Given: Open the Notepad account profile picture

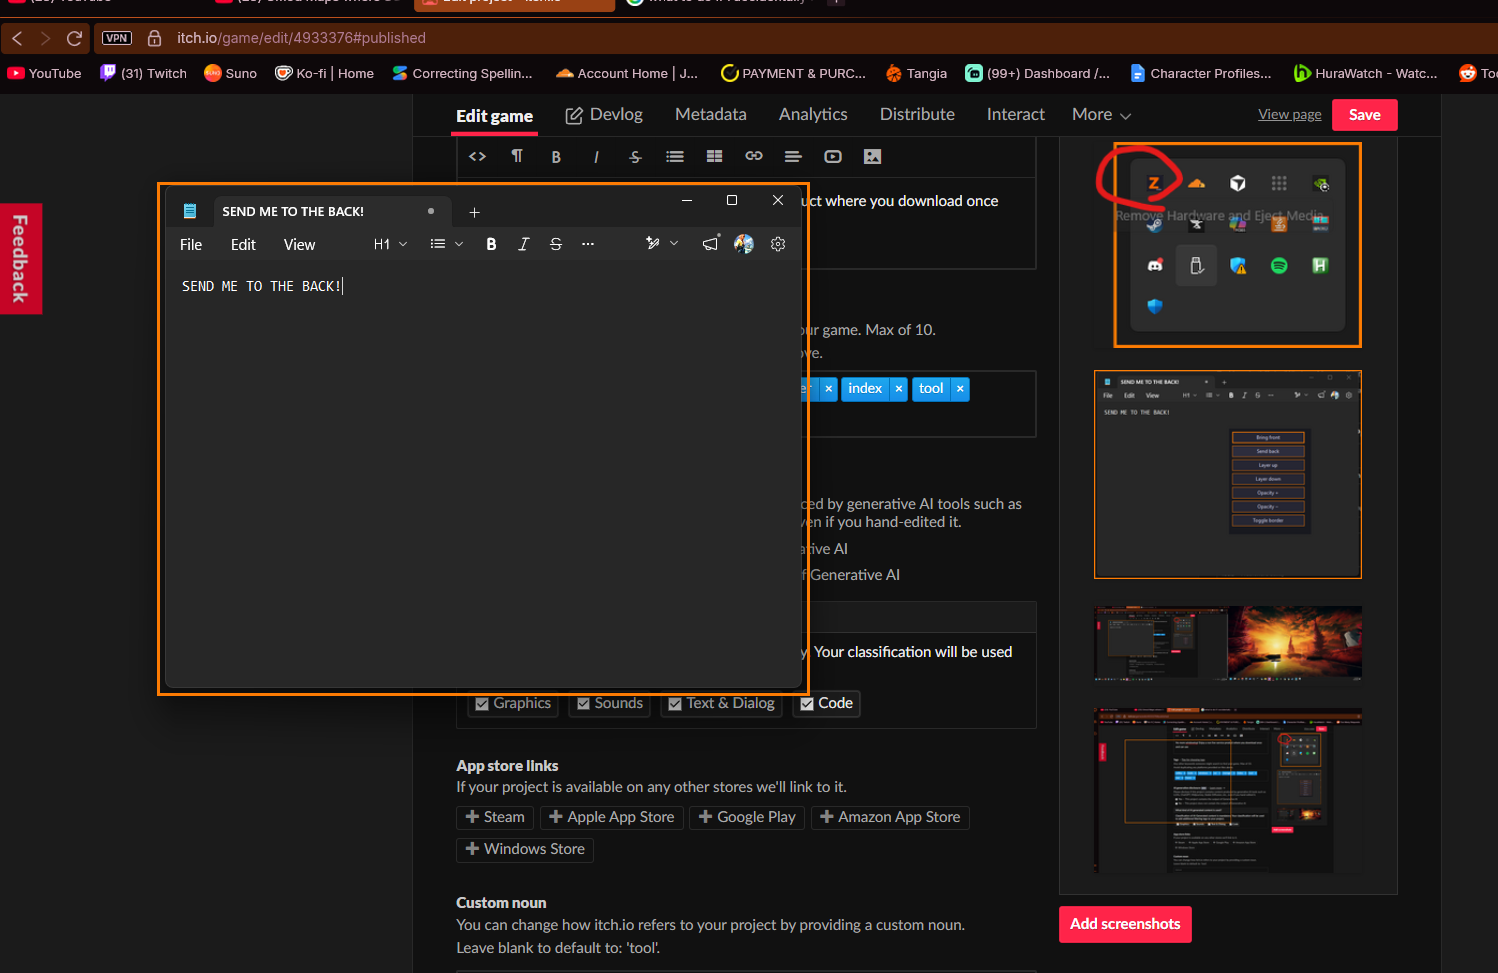Looking at the screenshot, I should tap(744, 244).
